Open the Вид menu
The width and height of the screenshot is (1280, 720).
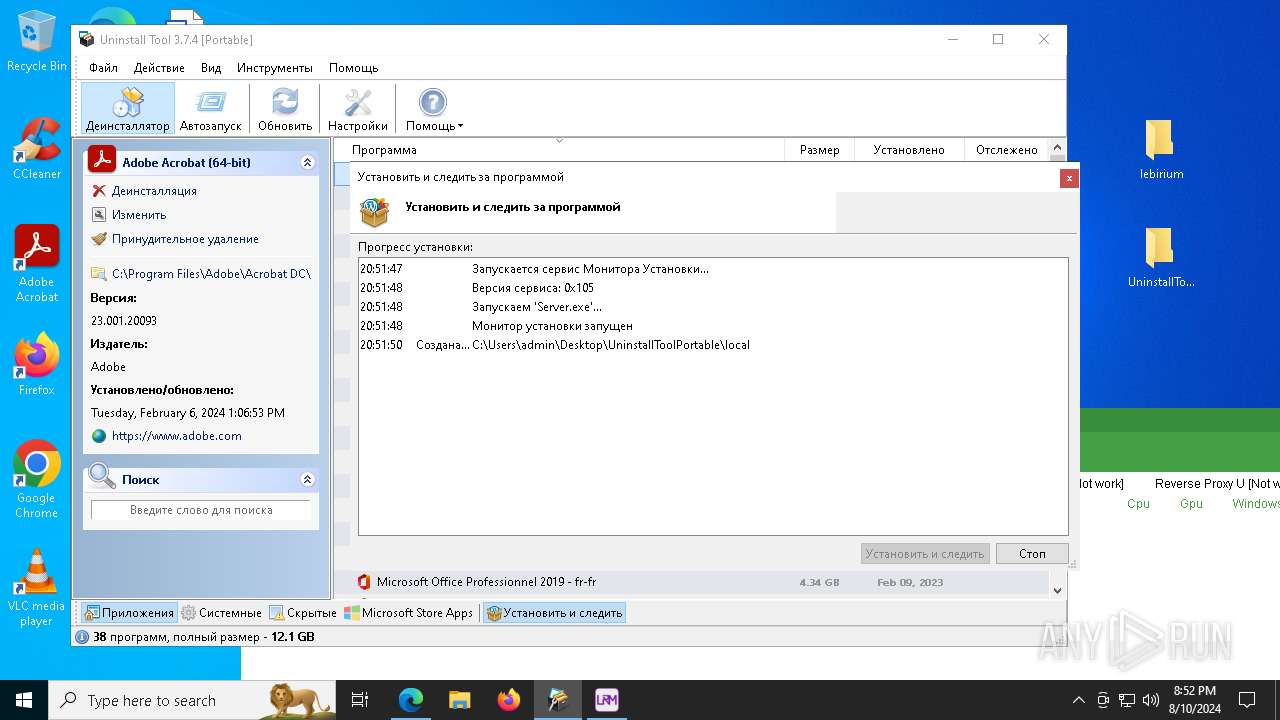pos(211,68)
